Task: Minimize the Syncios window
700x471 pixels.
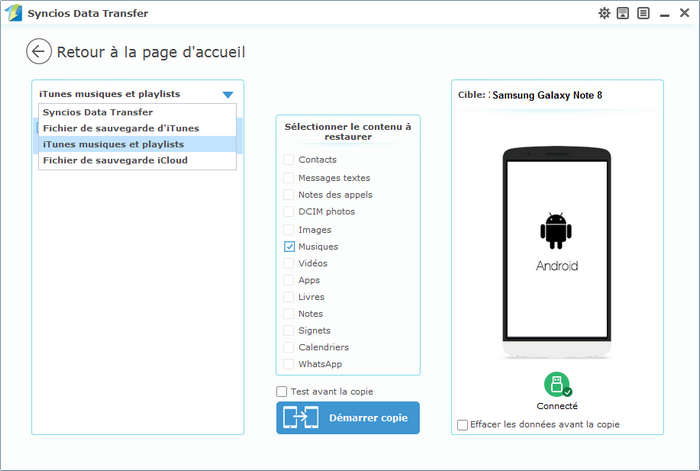Action: (x=662, y=13)
